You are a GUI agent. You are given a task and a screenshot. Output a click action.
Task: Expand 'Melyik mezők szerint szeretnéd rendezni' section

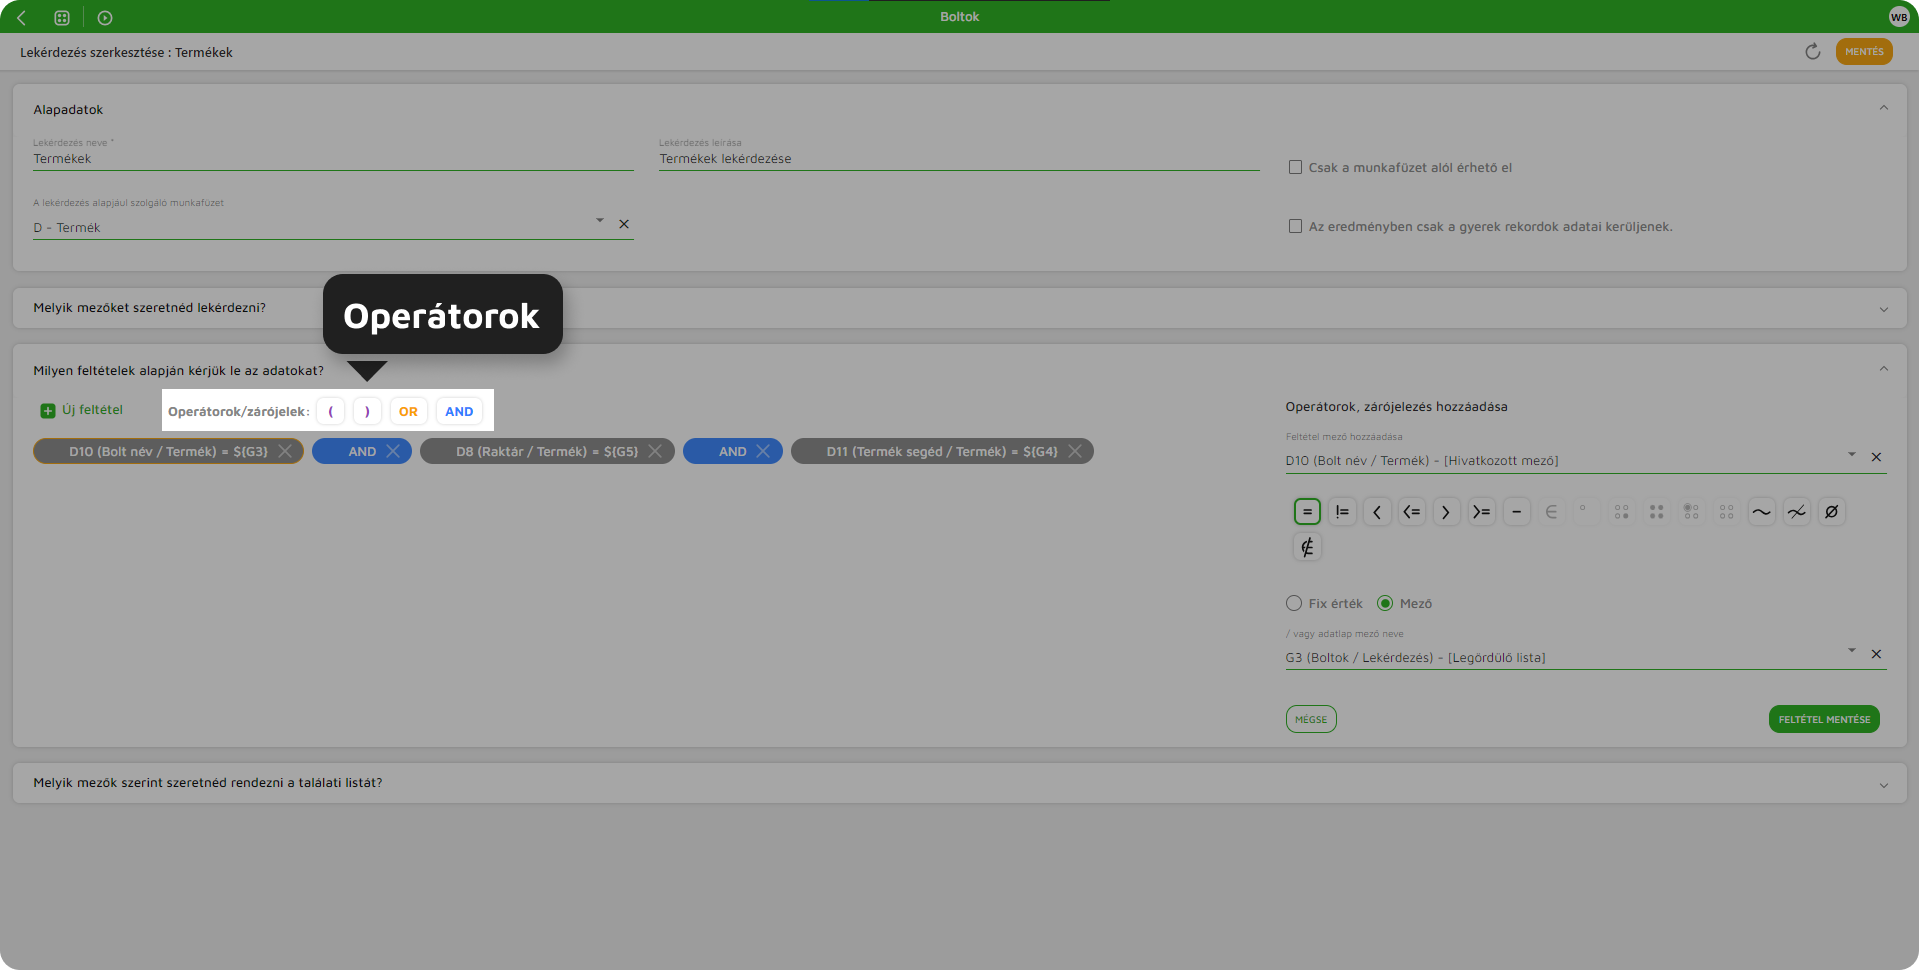point(1884,785)
